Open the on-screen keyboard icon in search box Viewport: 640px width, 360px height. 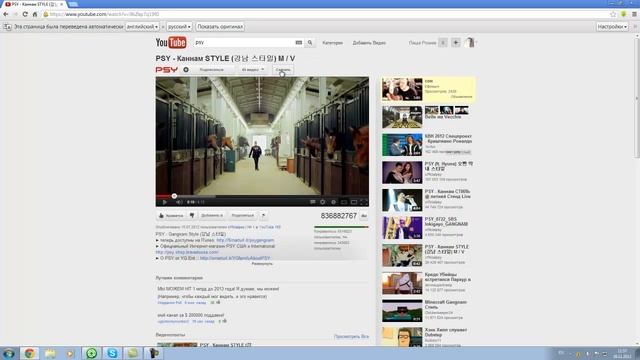(299, 42)
